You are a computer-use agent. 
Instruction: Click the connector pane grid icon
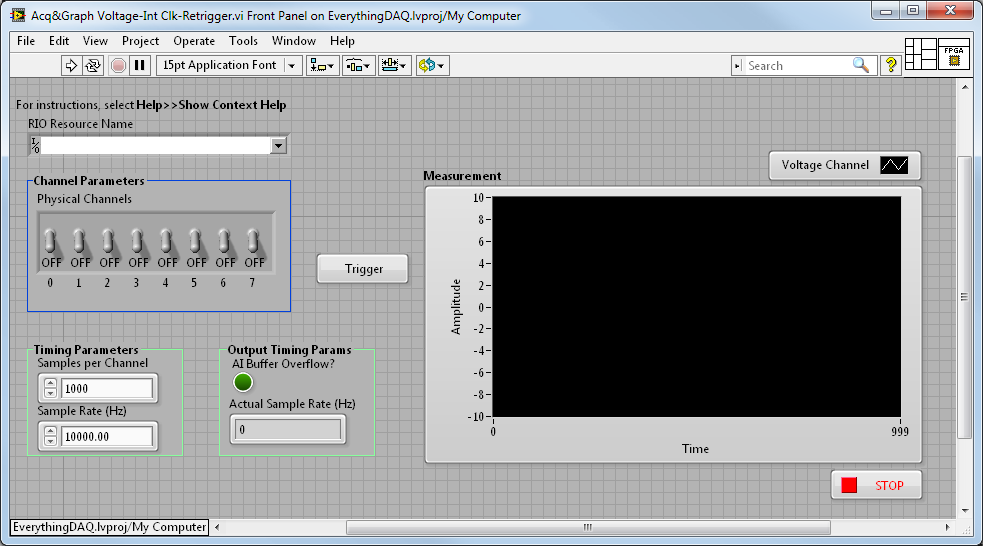pos(920,54)
